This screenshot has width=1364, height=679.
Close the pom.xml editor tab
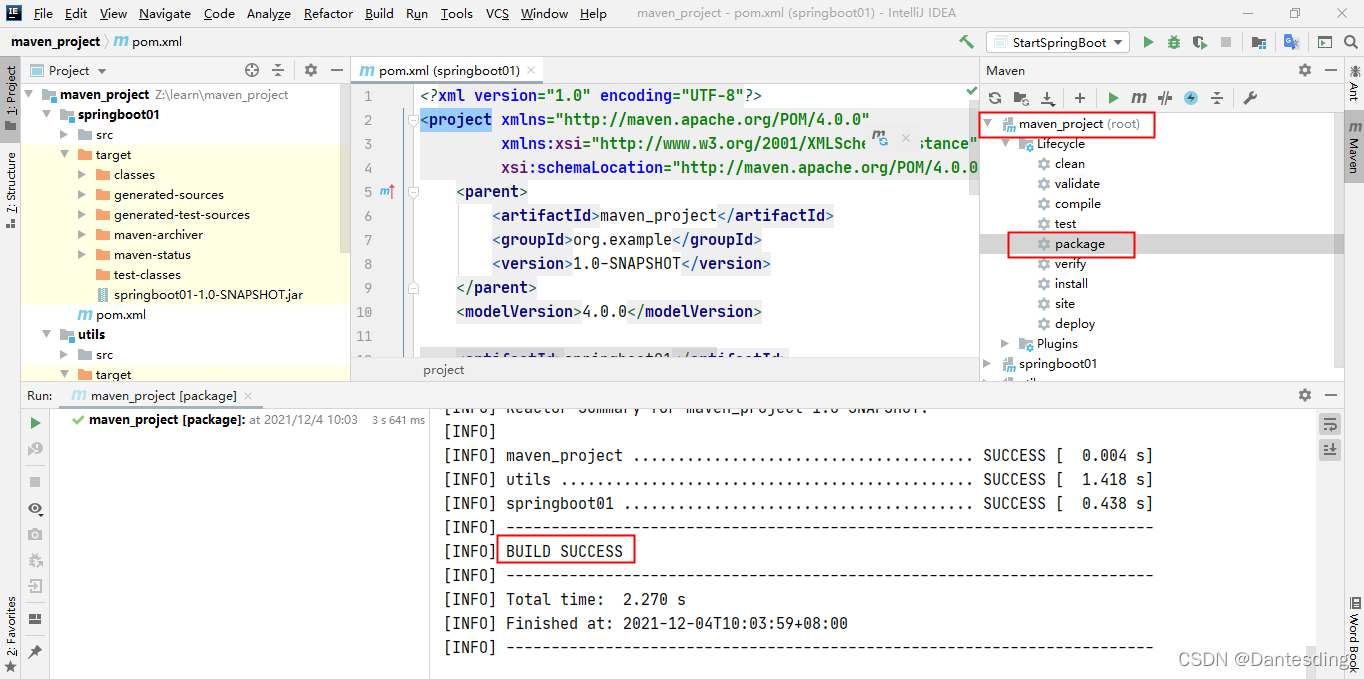click(x=531, y=71)
